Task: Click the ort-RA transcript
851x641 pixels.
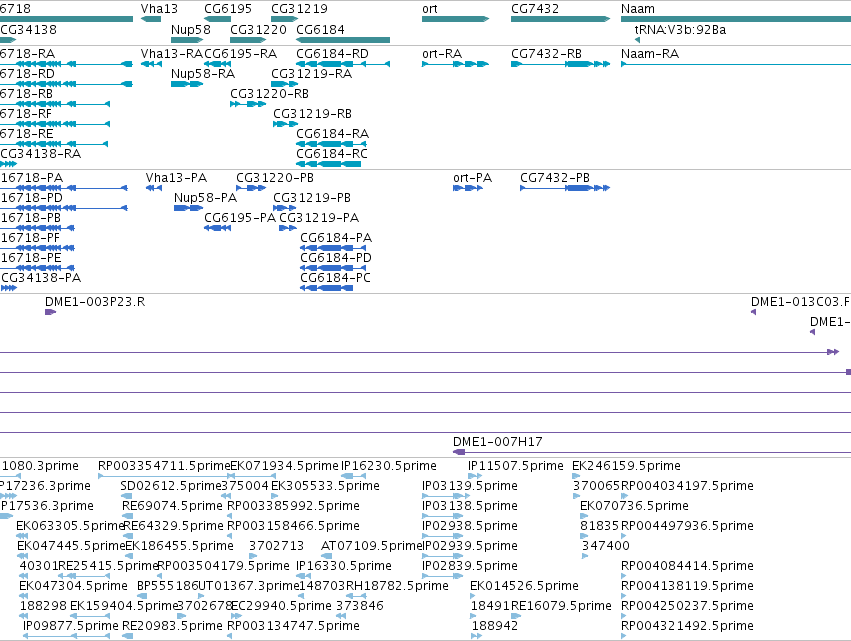Action: pyautogui.click(x=455, y=64)
